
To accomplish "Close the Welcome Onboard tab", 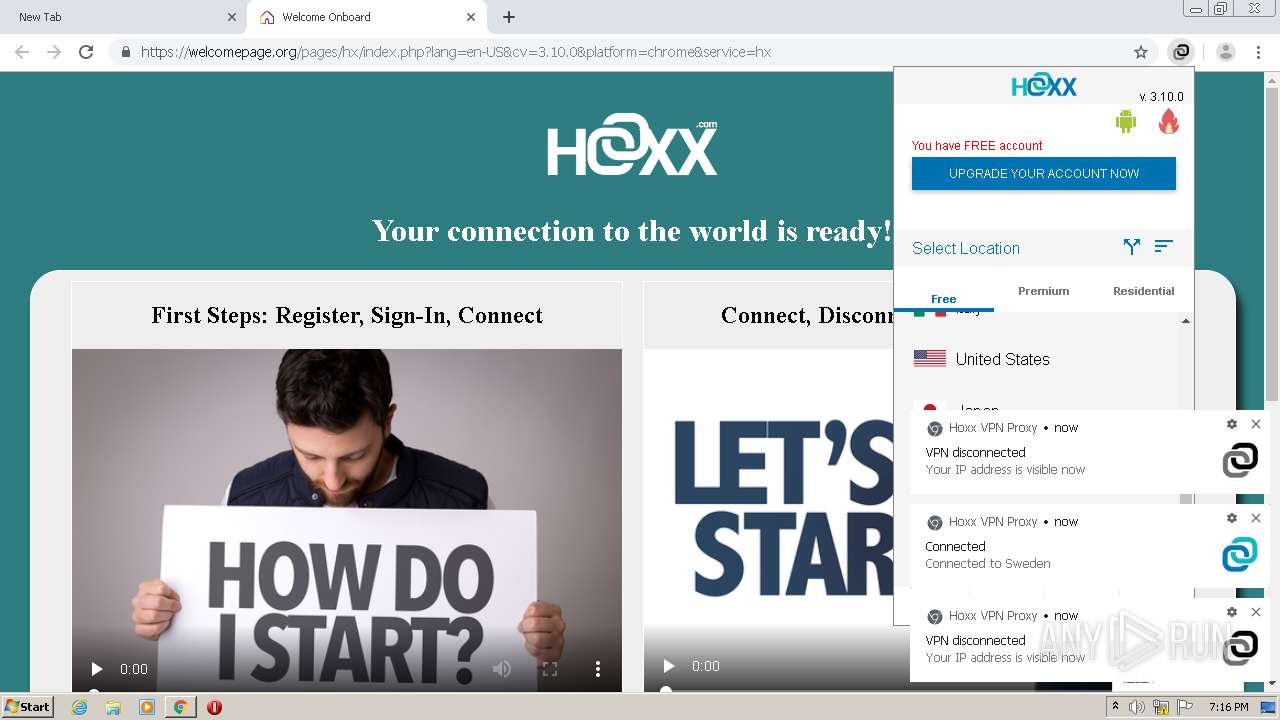I will pyautogui.click(x=471, y=17).
